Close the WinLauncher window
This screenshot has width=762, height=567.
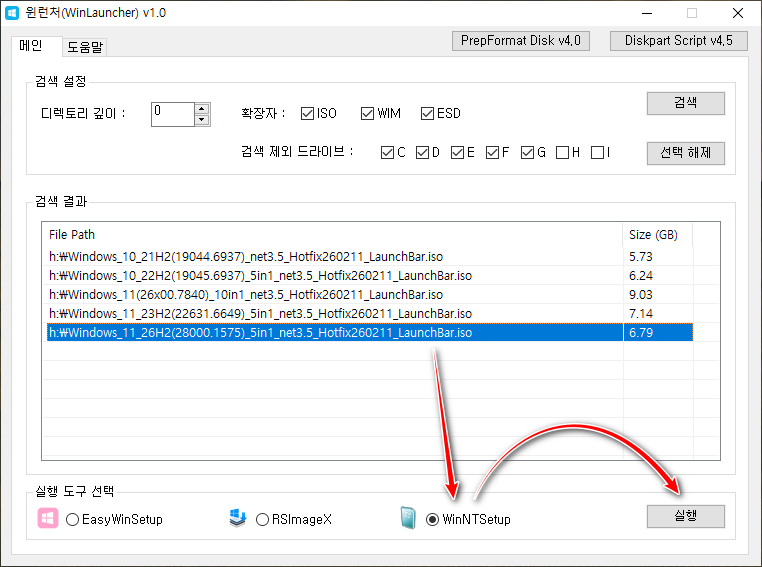coord(738,13)
